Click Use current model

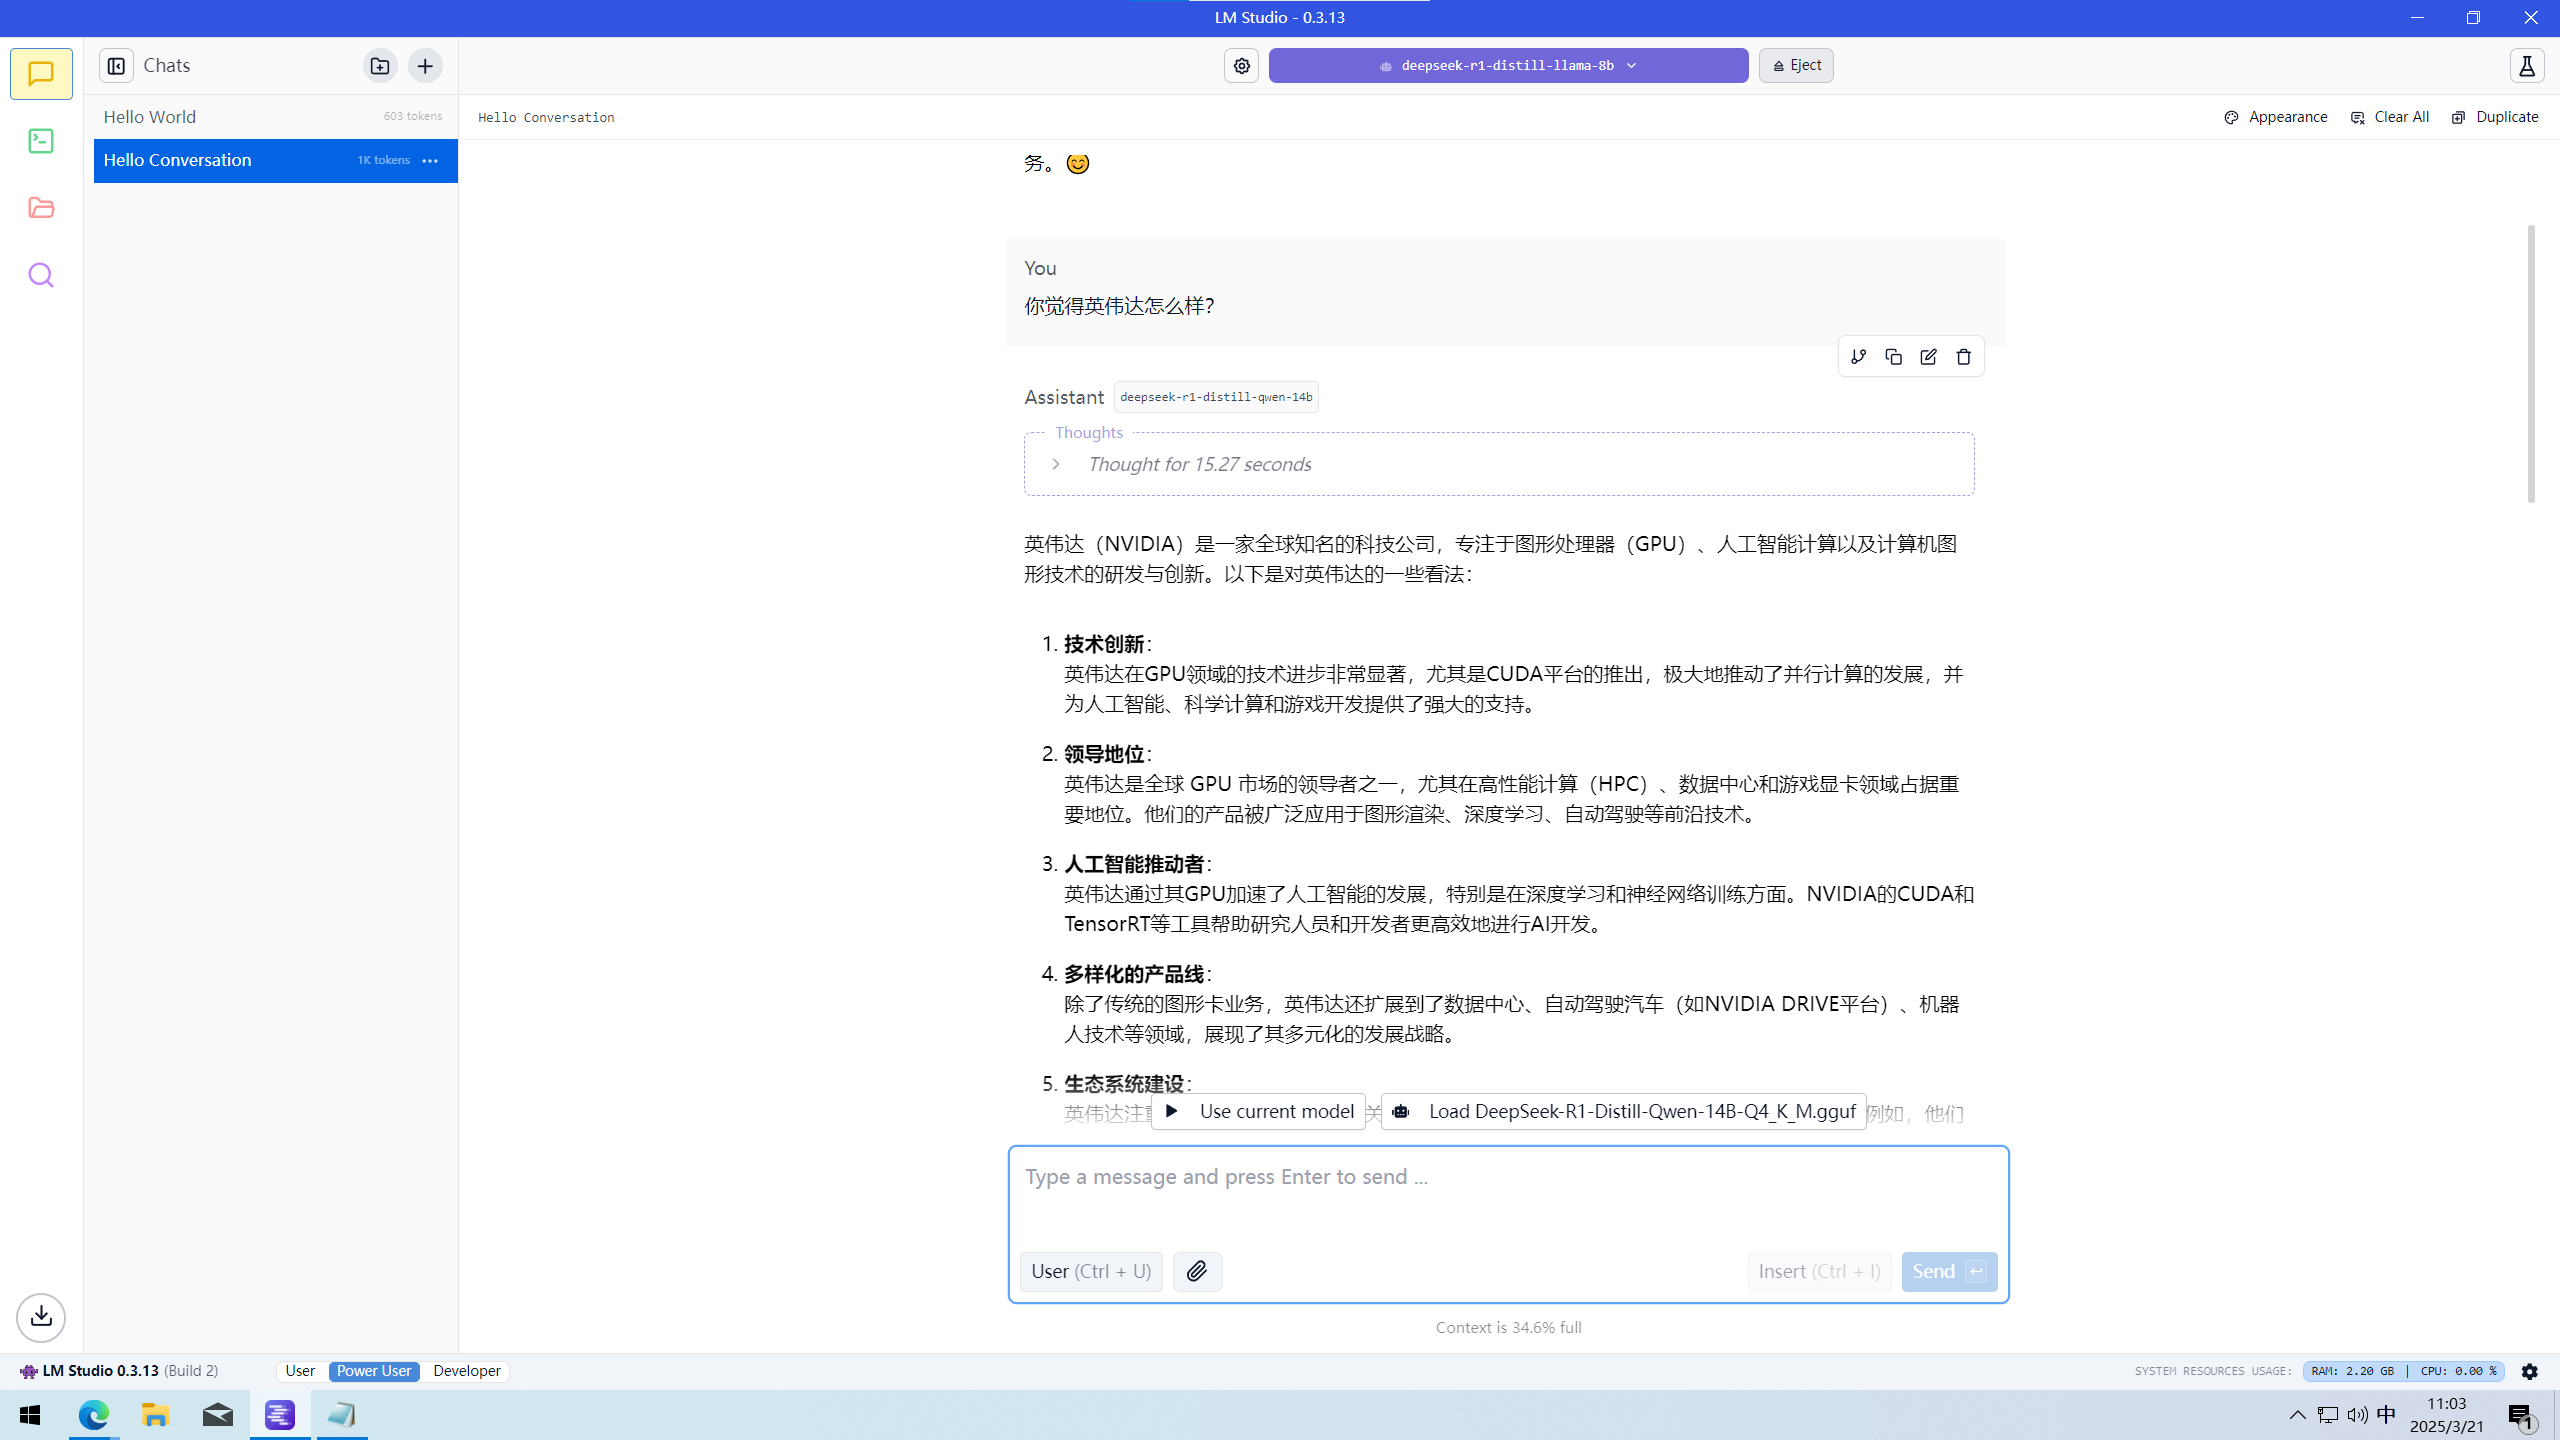click(x=1258, y=1111)
